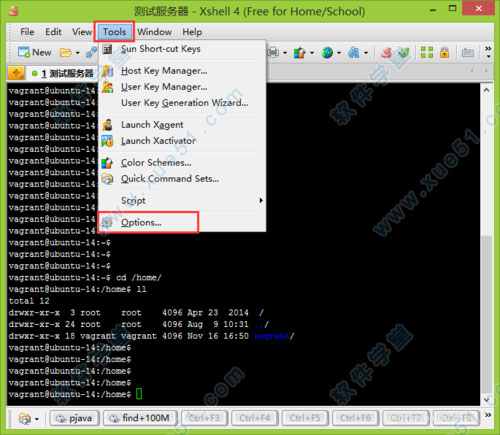The width and height of the screenshot is (500, 435).
Task: Open Quick Command Sets... entry
Action: [x=182, y=179]
